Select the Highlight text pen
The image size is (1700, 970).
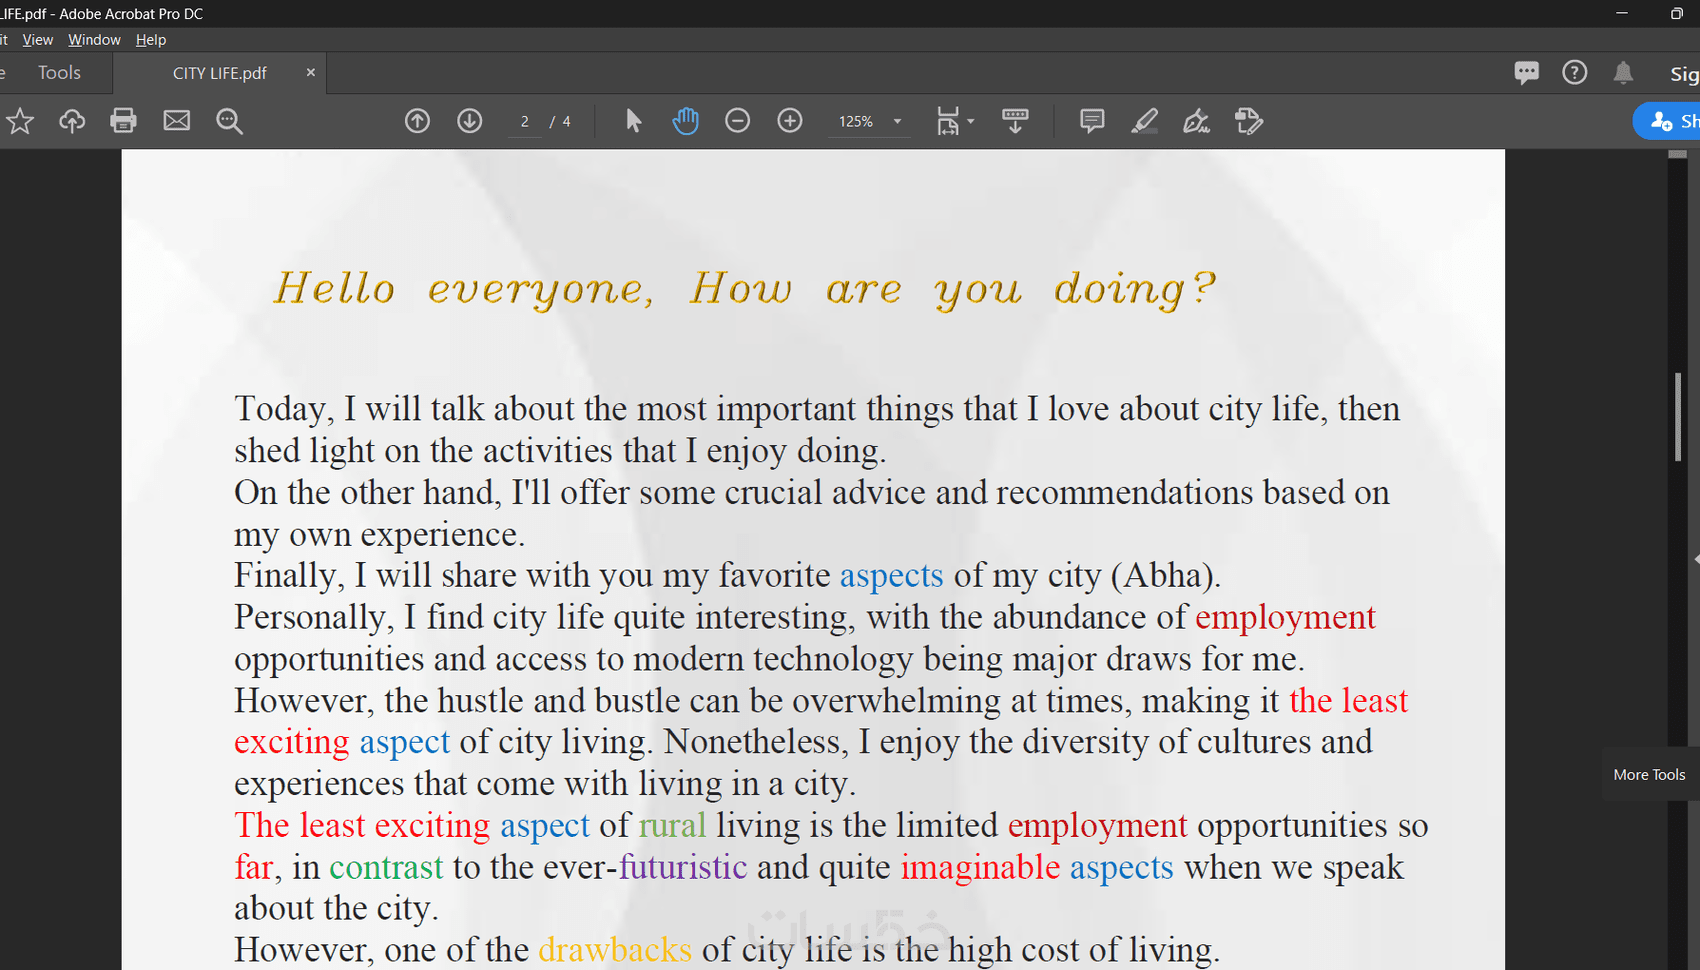tap(1144, 121)
